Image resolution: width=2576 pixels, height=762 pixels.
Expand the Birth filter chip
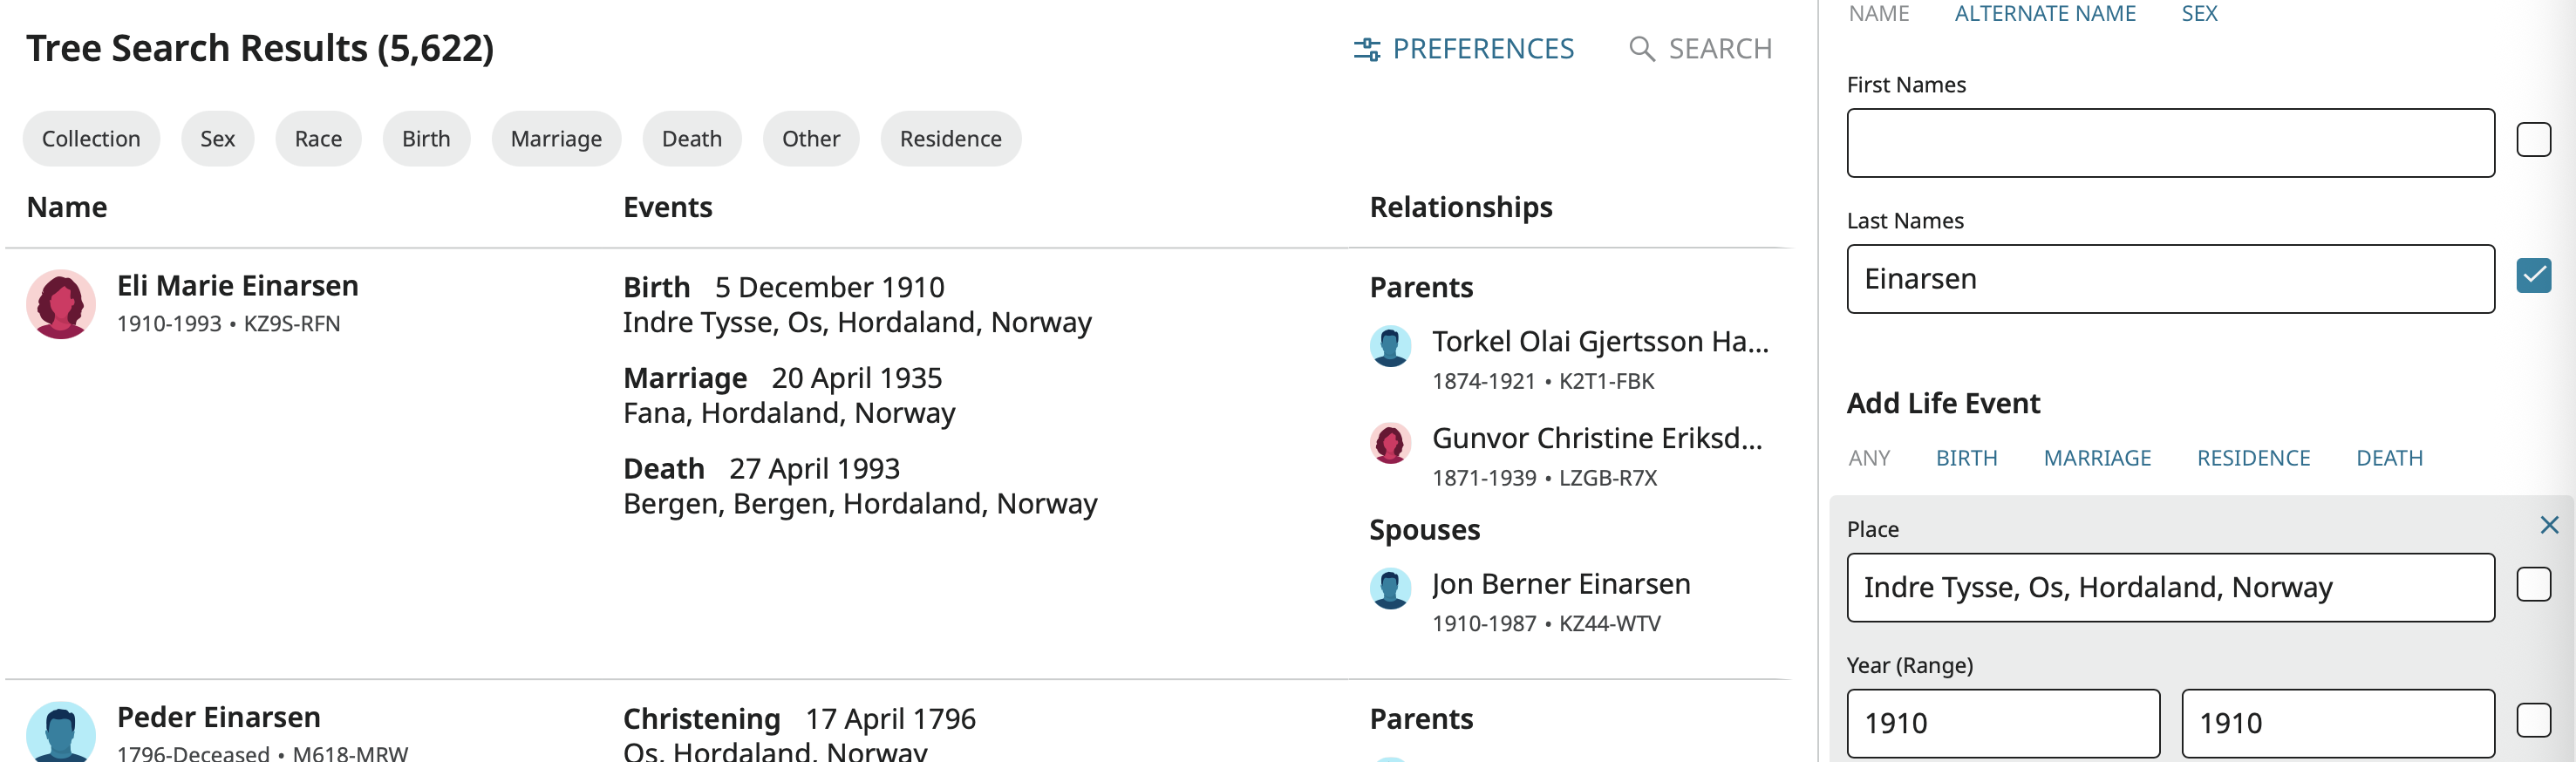pyautogui.click(x=426, y=138)
